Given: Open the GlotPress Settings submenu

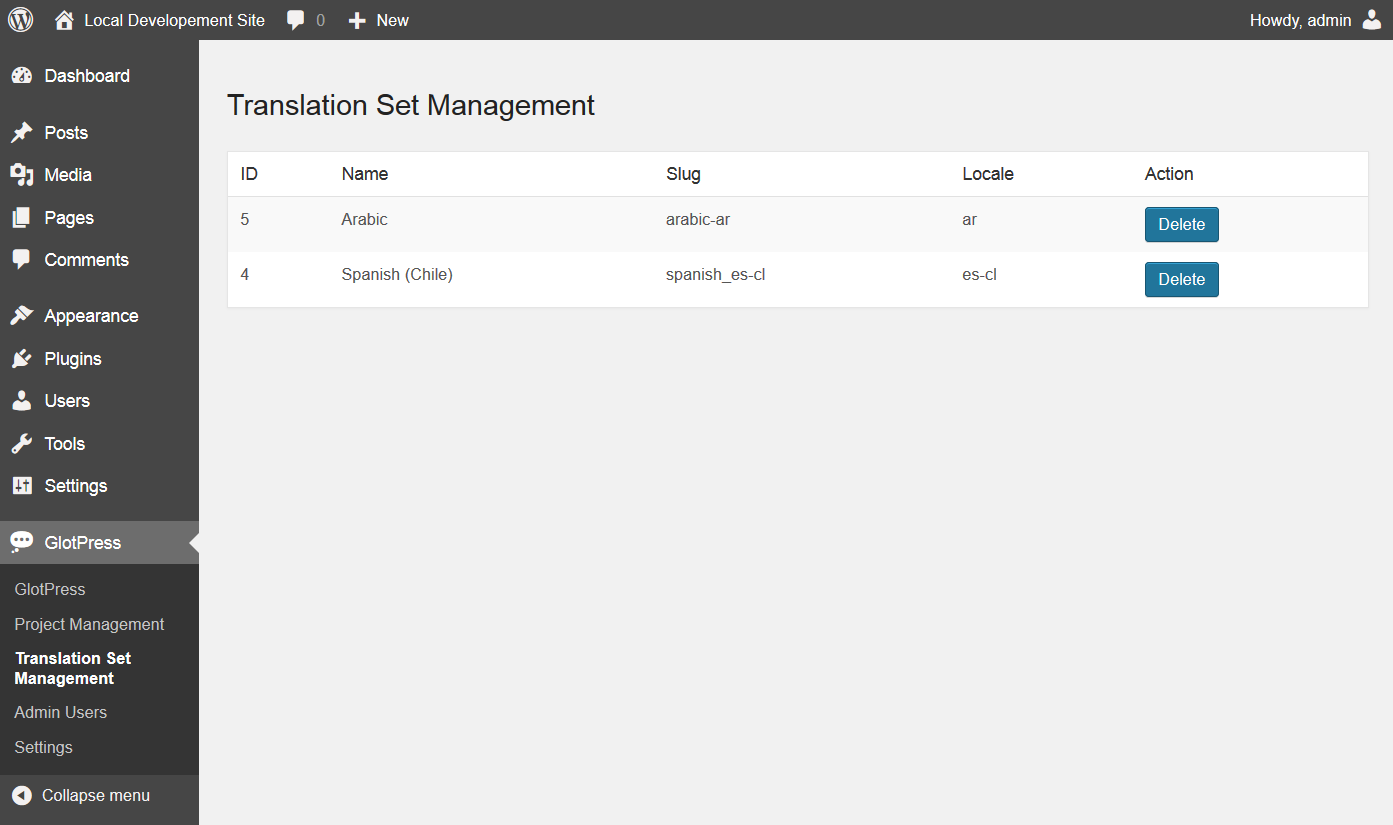Looking at the screenshot, I should (x=43, y=748).
